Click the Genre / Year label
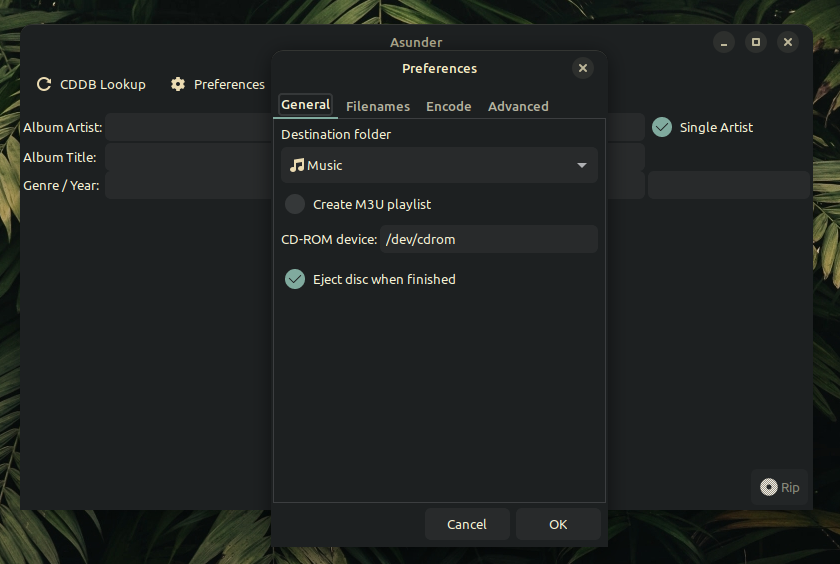 point(61,185)
